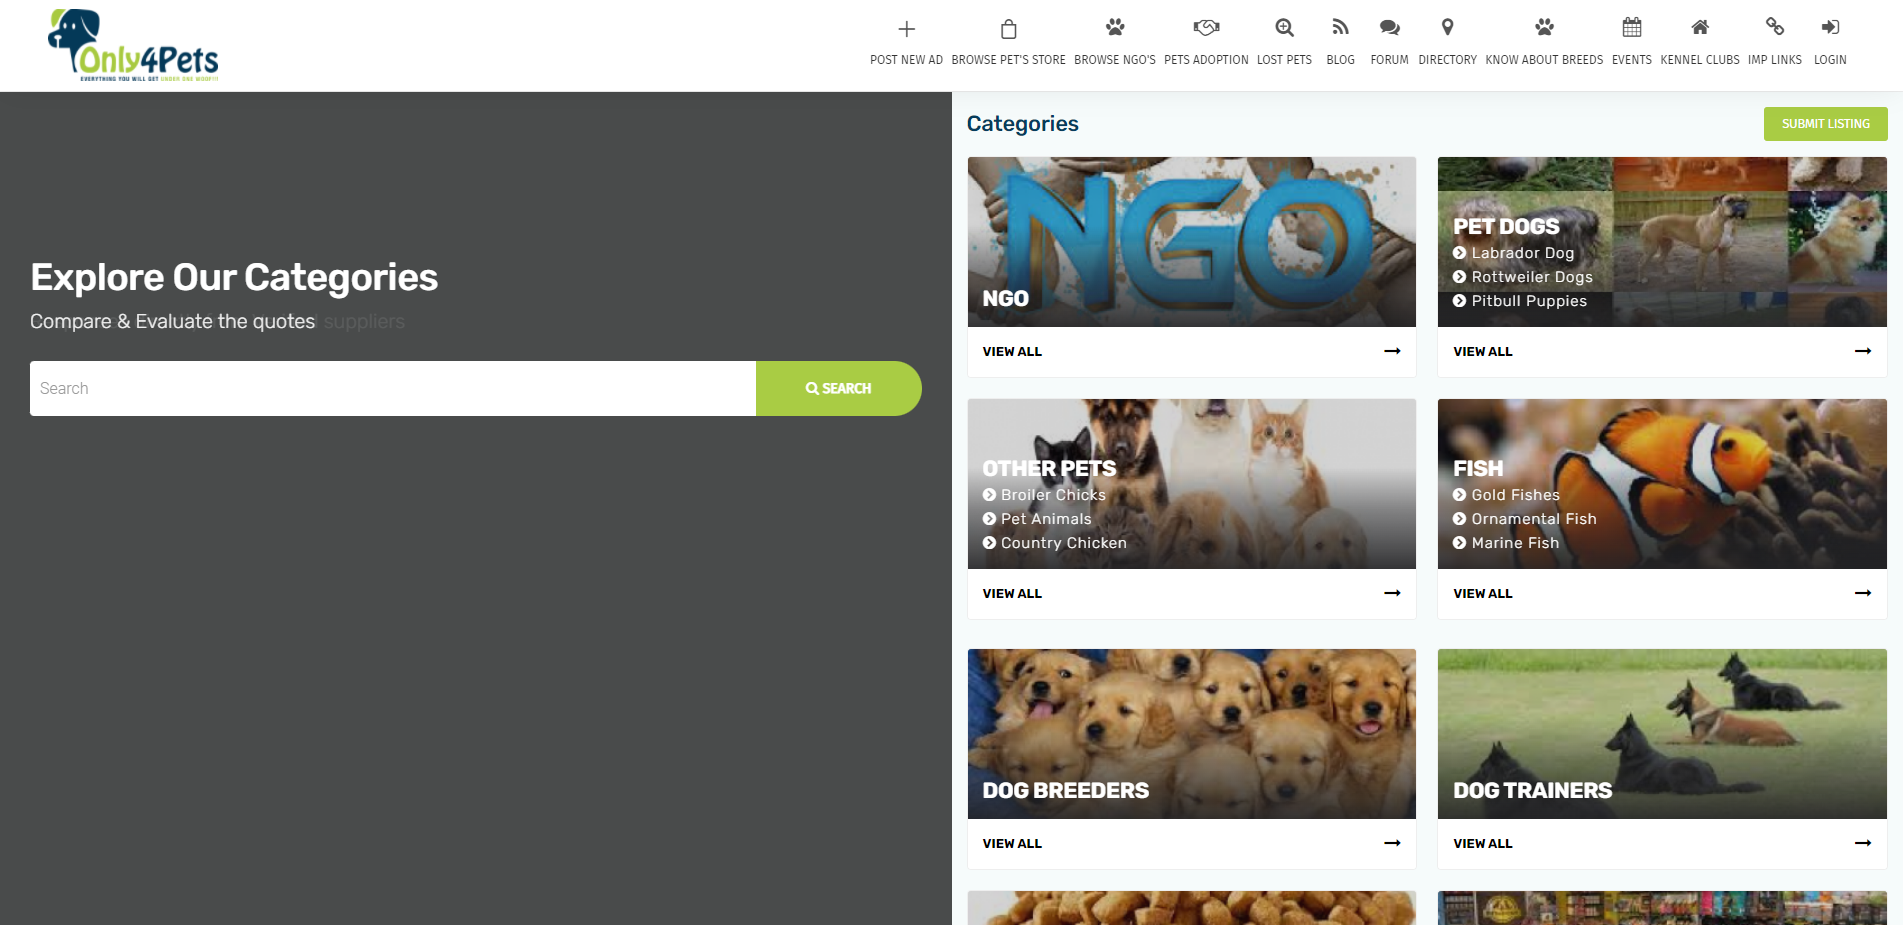Open the Pet Animals link

1046,519
